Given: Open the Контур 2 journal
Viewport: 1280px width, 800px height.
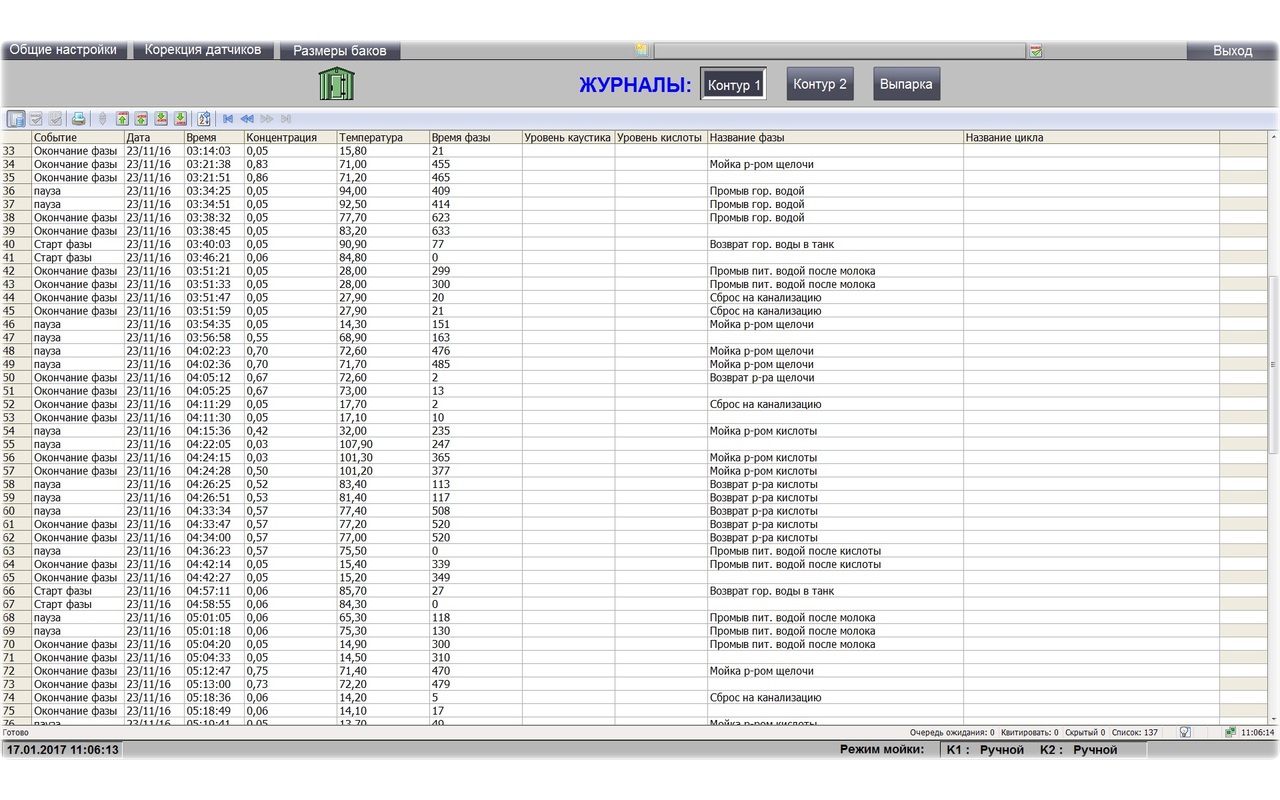Looking at the screenshot, I should point(820,84).
